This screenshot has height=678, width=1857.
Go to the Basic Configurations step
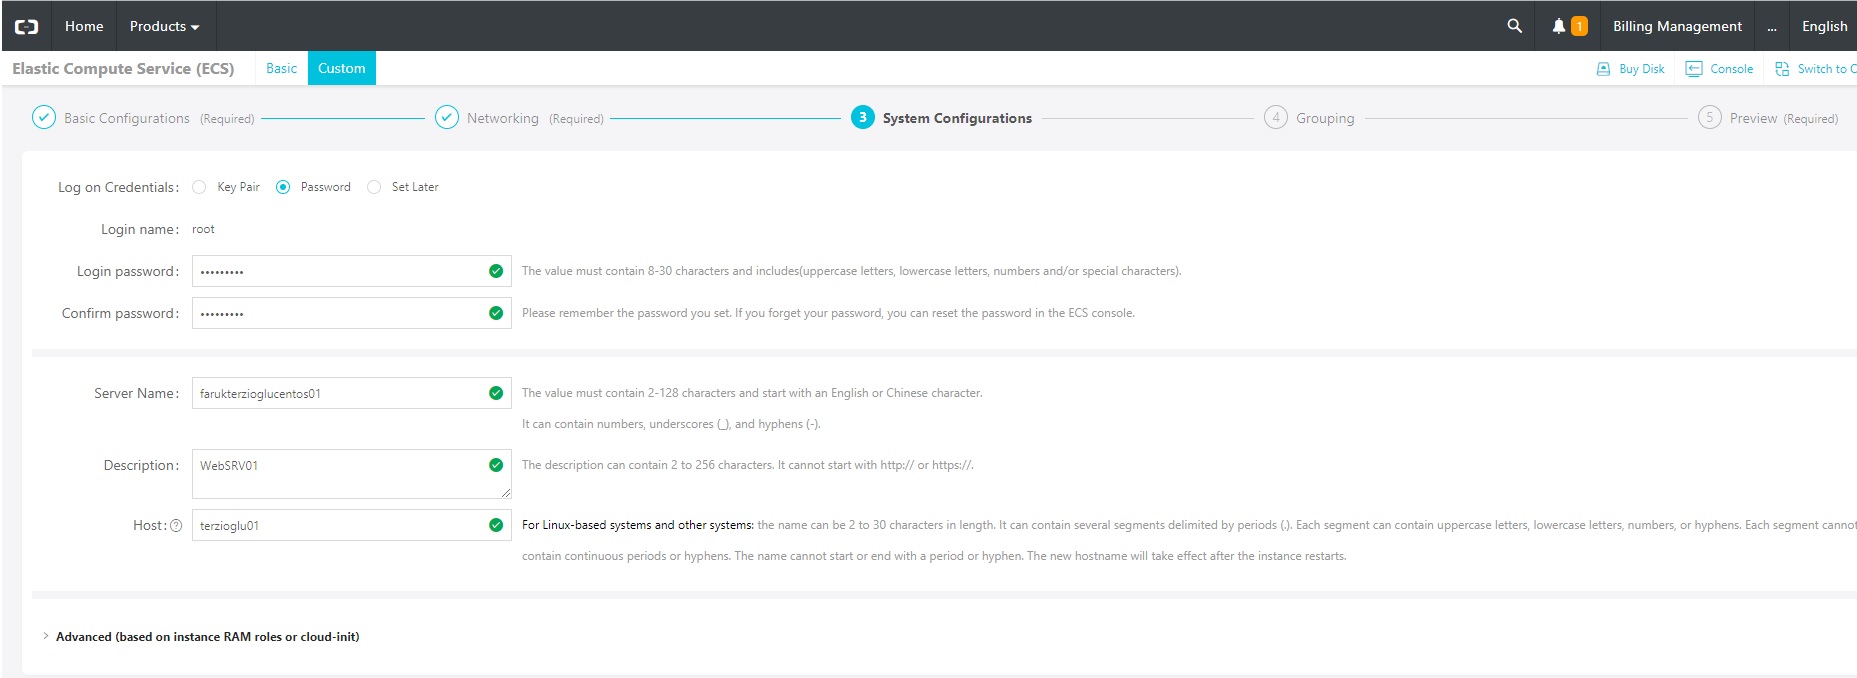127,118
